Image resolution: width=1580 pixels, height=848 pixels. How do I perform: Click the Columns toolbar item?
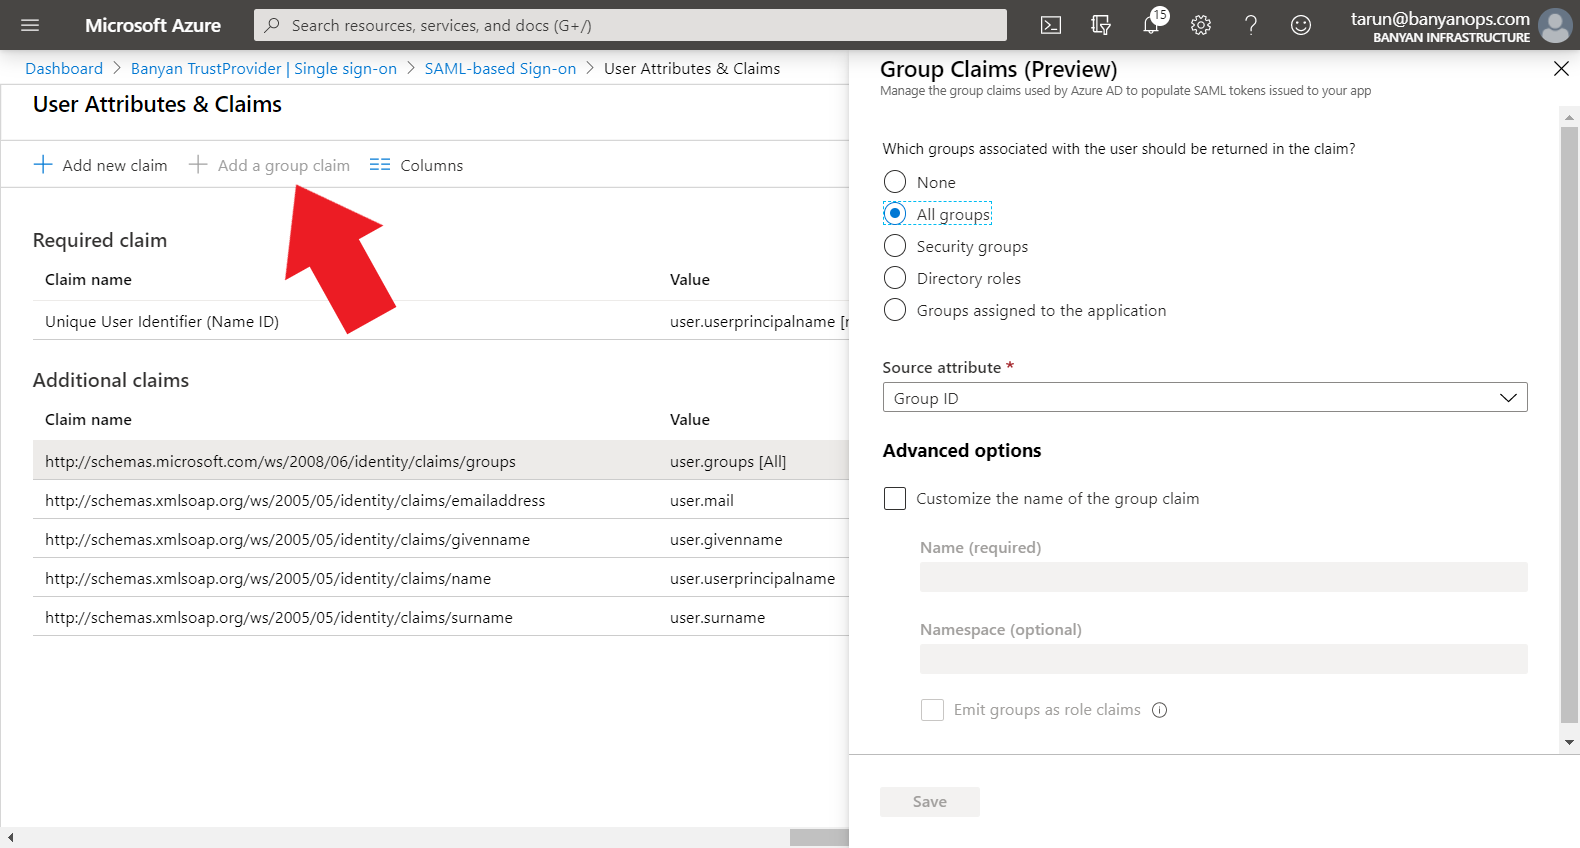coord(416,165)
